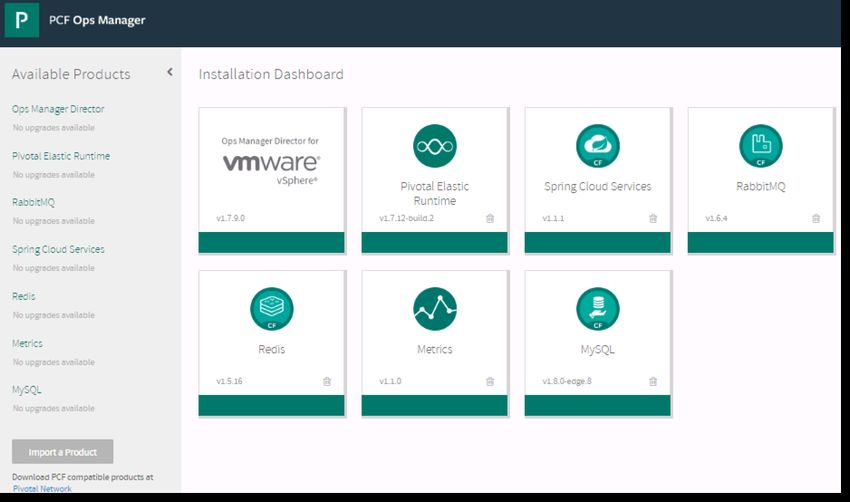
Task: Click the PCF Ops Manager header title
Action: click(97, 21)
